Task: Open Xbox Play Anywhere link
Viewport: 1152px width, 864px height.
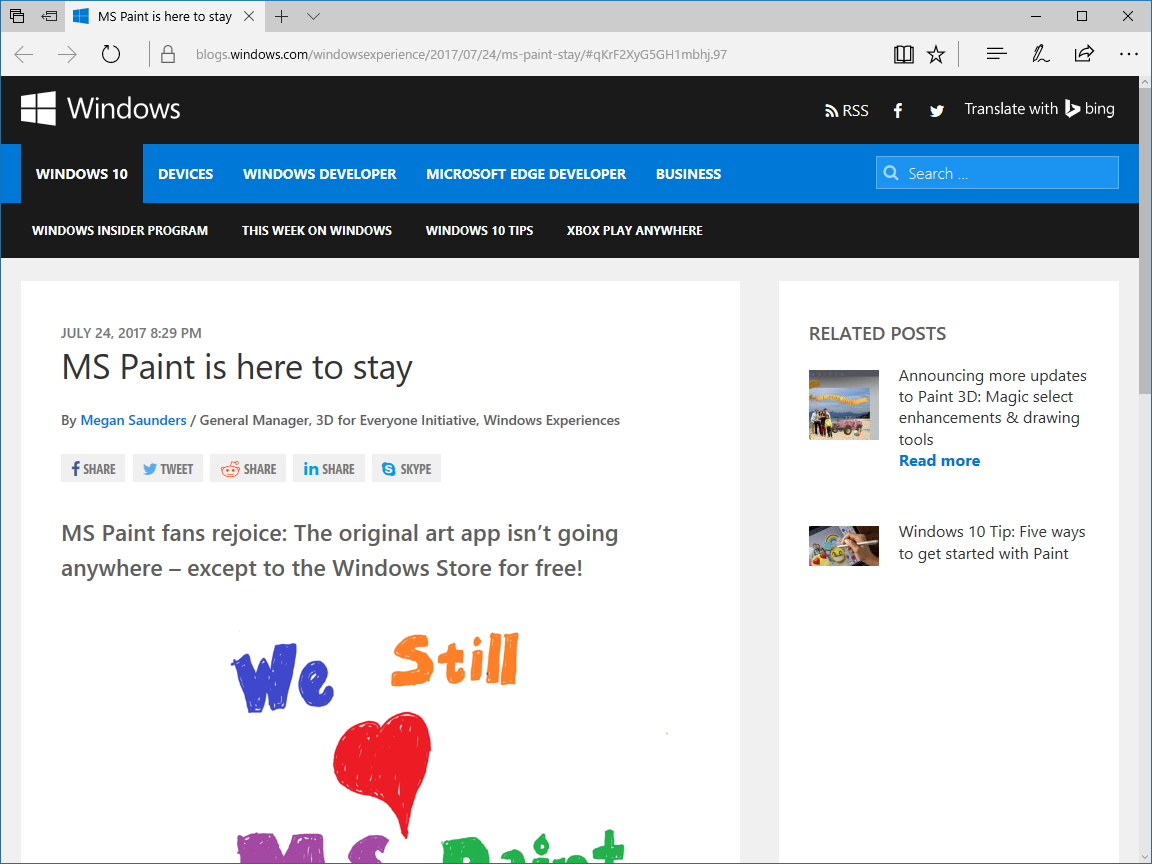Action: click(635, 230)
